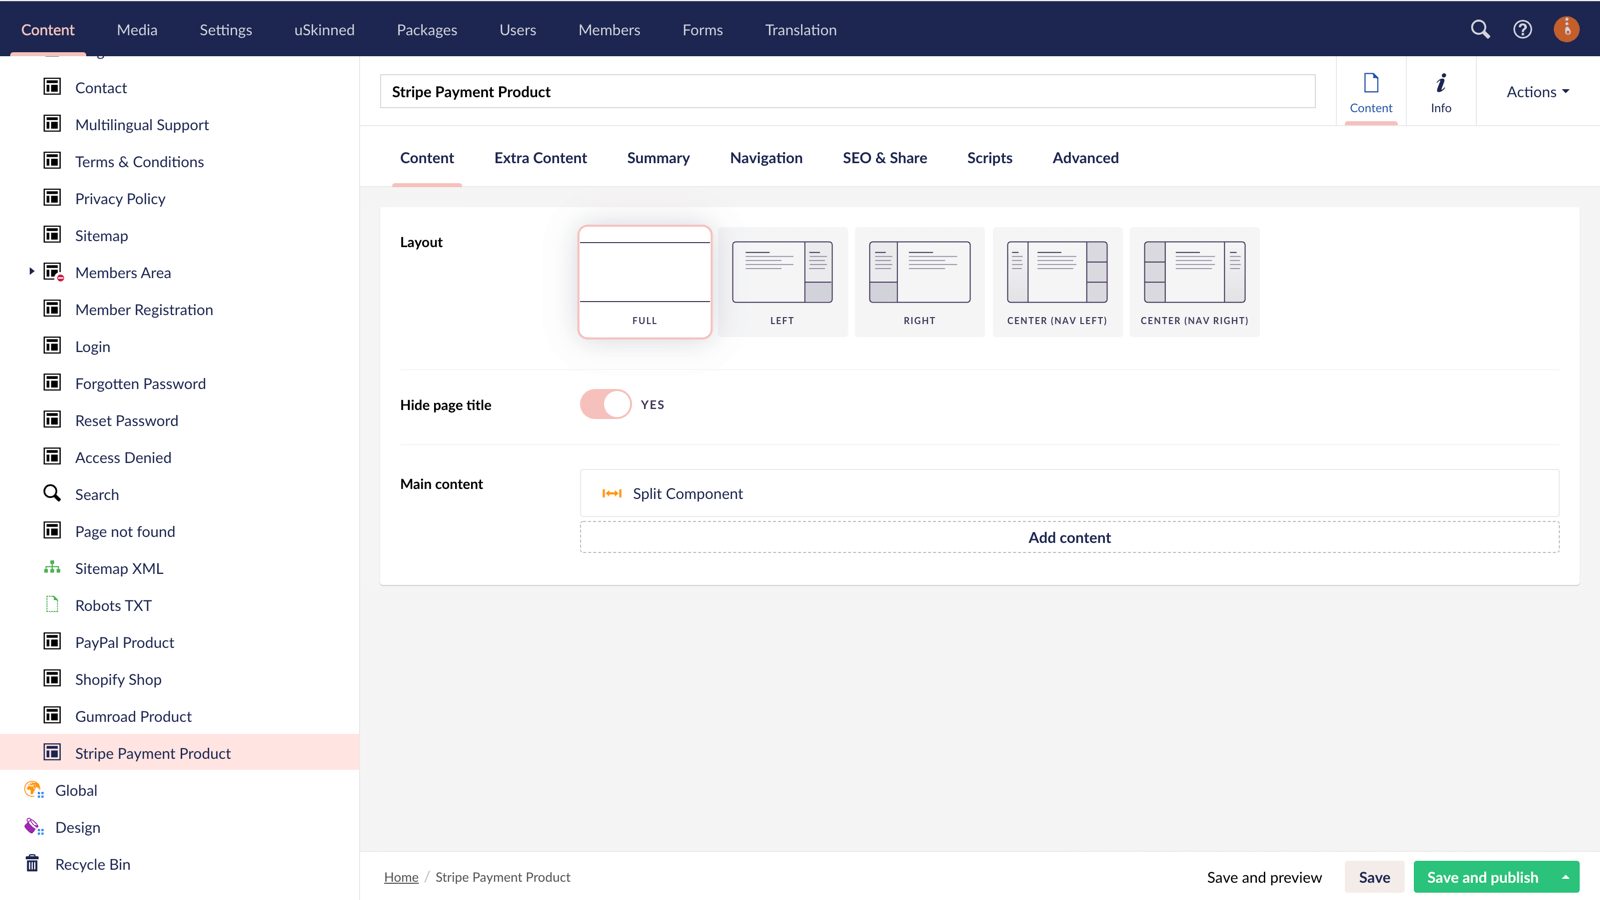The width and height of the screenshot is (1600, 900).
Task: Click the Info panel icon
Action: click(1440, 91)
